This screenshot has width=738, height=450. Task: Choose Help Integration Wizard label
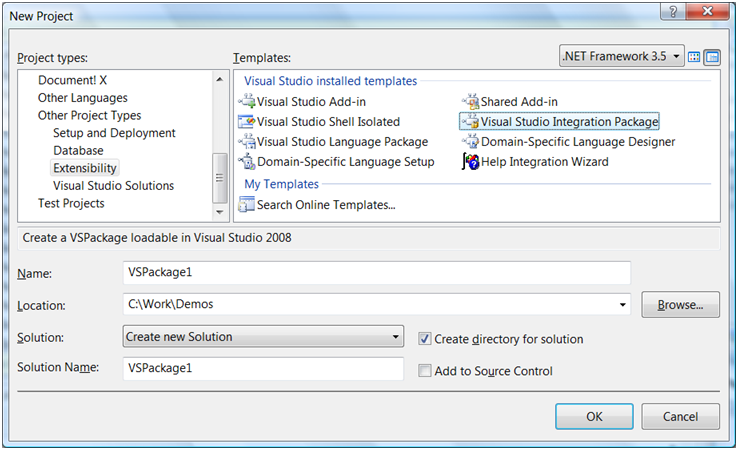545,161
